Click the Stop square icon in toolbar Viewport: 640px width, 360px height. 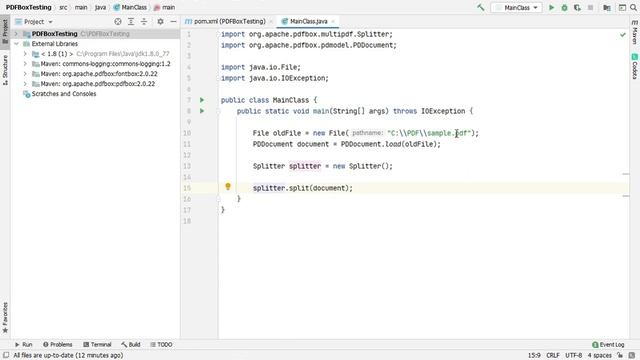(x=590, y=7)
